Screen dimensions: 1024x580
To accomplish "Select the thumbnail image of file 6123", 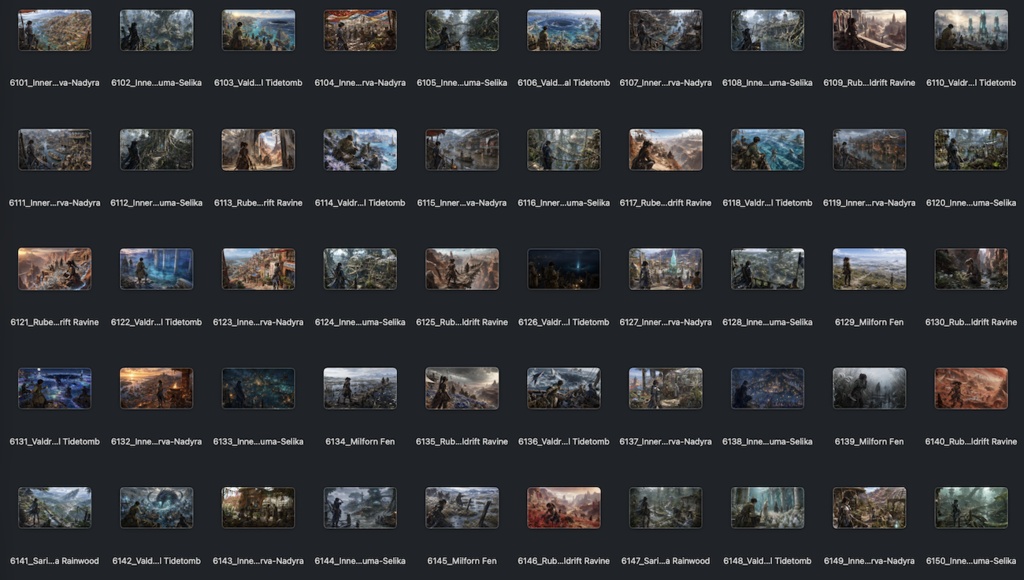I will [x=259, y=269].
